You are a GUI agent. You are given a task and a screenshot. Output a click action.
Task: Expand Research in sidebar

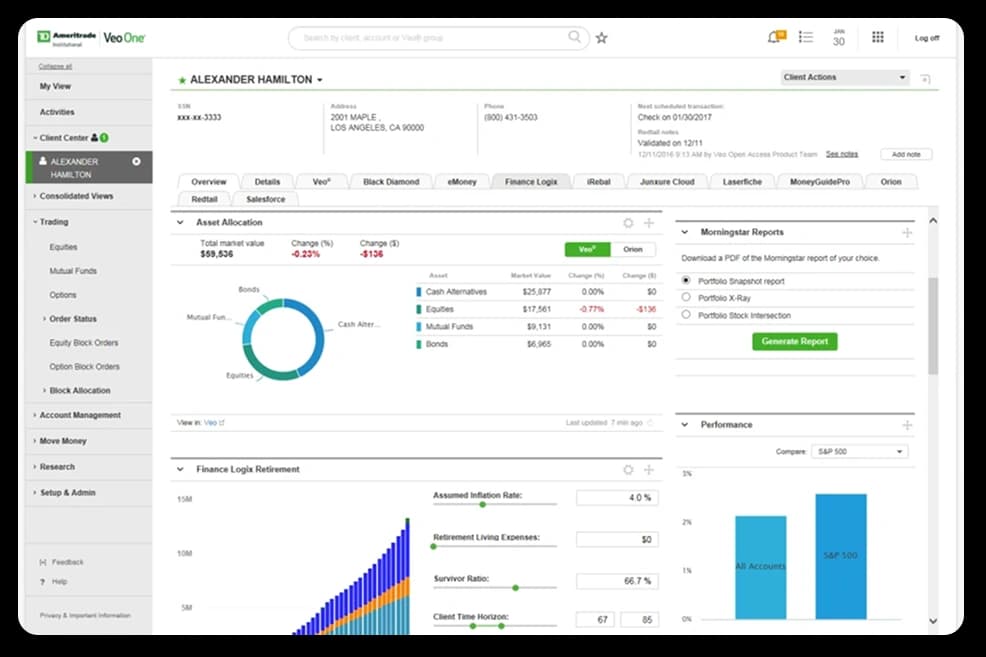57,467
